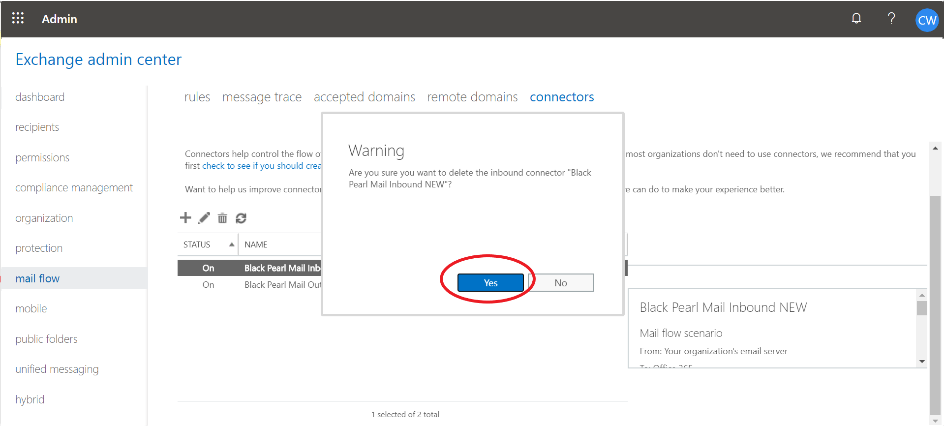Edit the selected connector with pencil icon
The image size is (944, 426).
click(204, 218)
